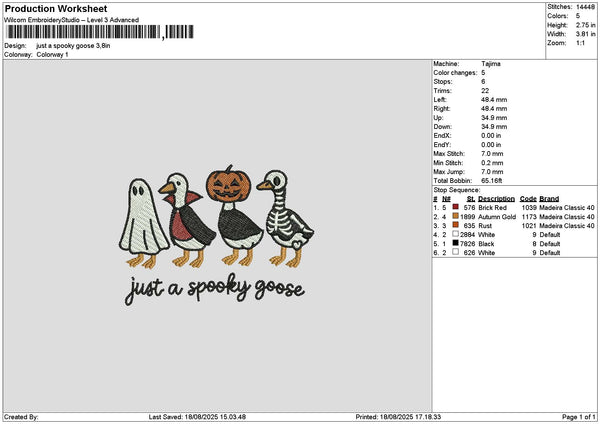
Task: Select the first White swatch with 2884 stitches
Action: click(x=455, y=234)
